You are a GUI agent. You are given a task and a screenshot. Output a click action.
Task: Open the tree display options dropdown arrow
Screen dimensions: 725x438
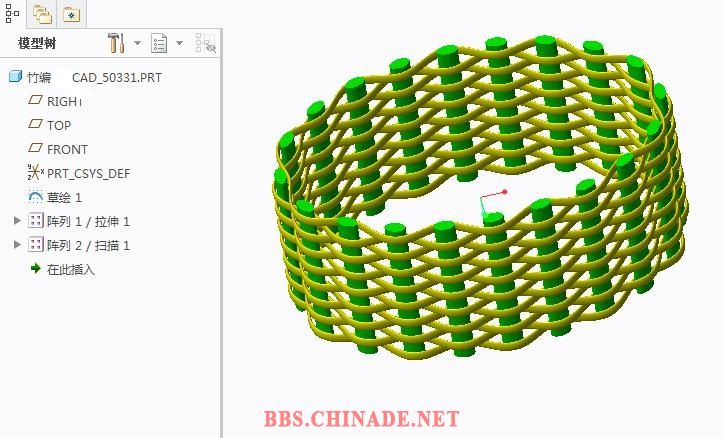179,43
